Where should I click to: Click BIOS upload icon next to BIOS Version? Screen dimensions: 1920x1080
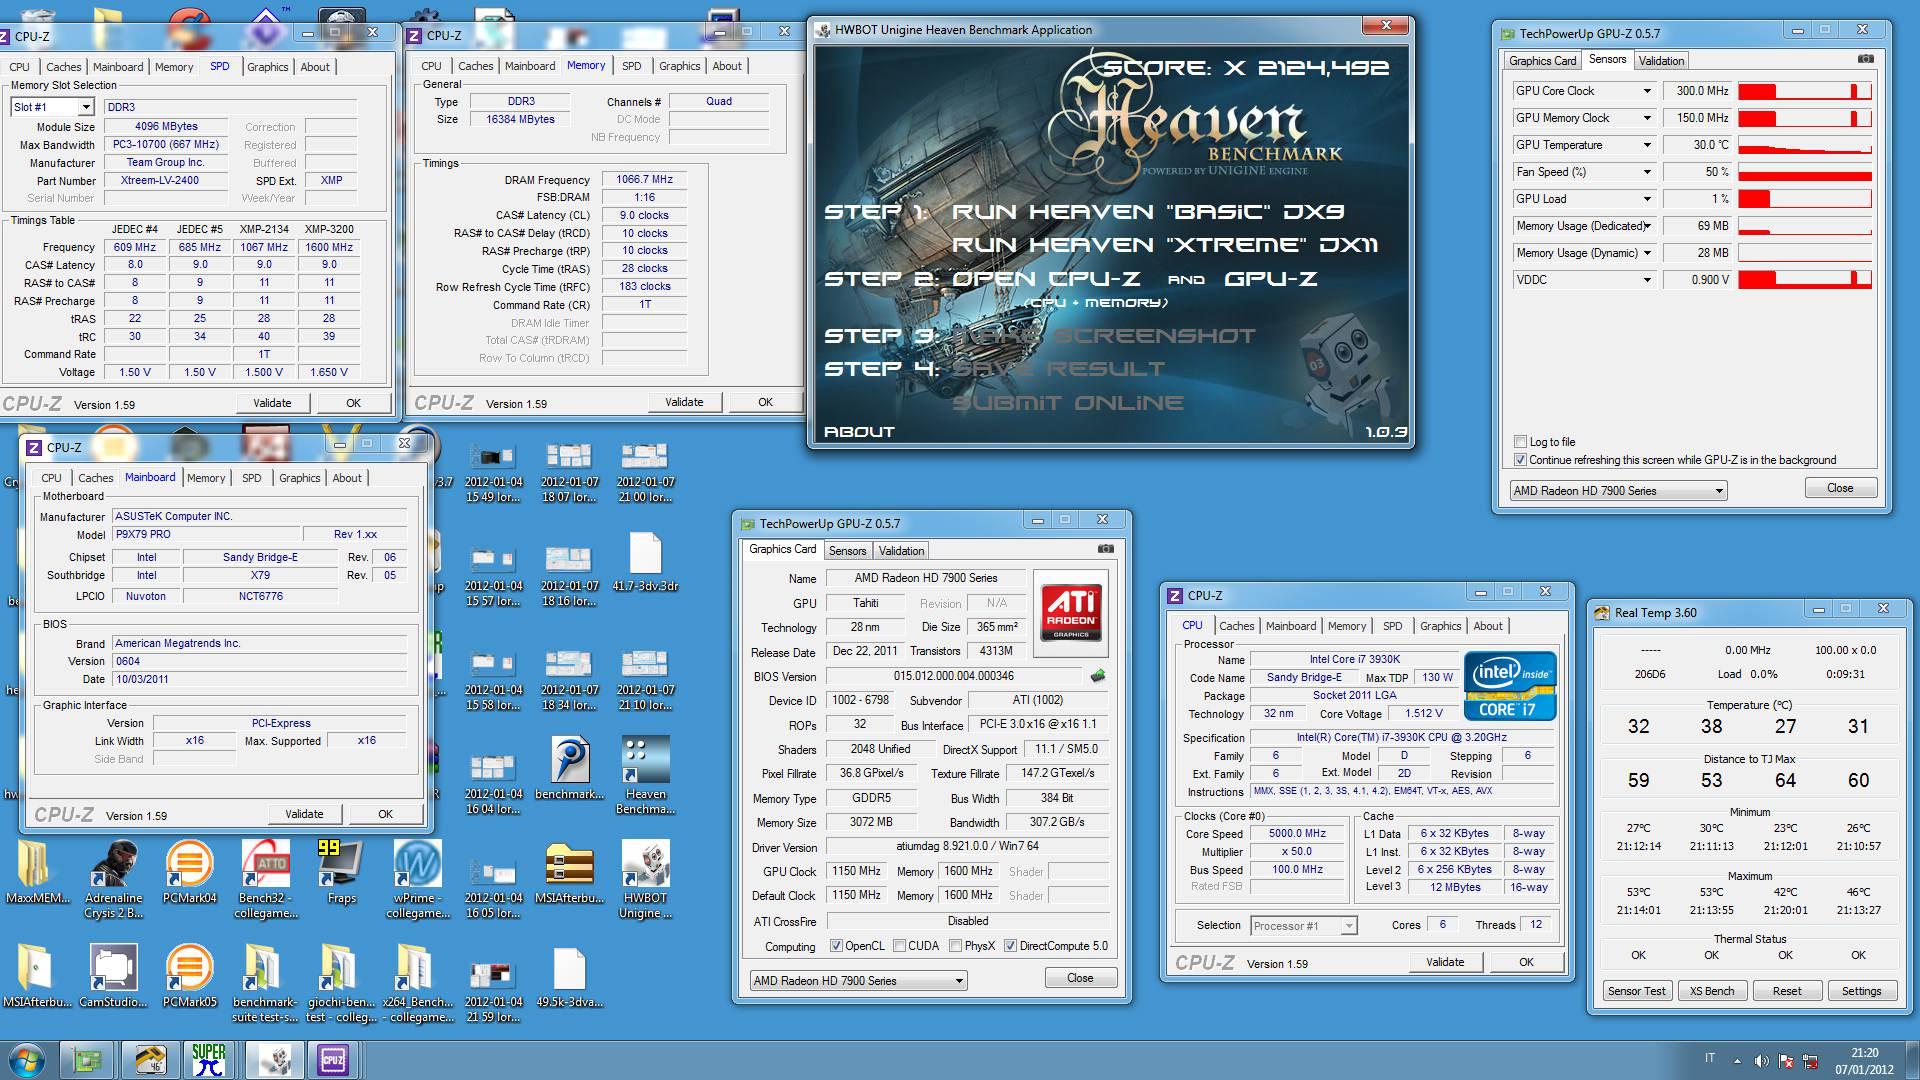pos(1098,676)
